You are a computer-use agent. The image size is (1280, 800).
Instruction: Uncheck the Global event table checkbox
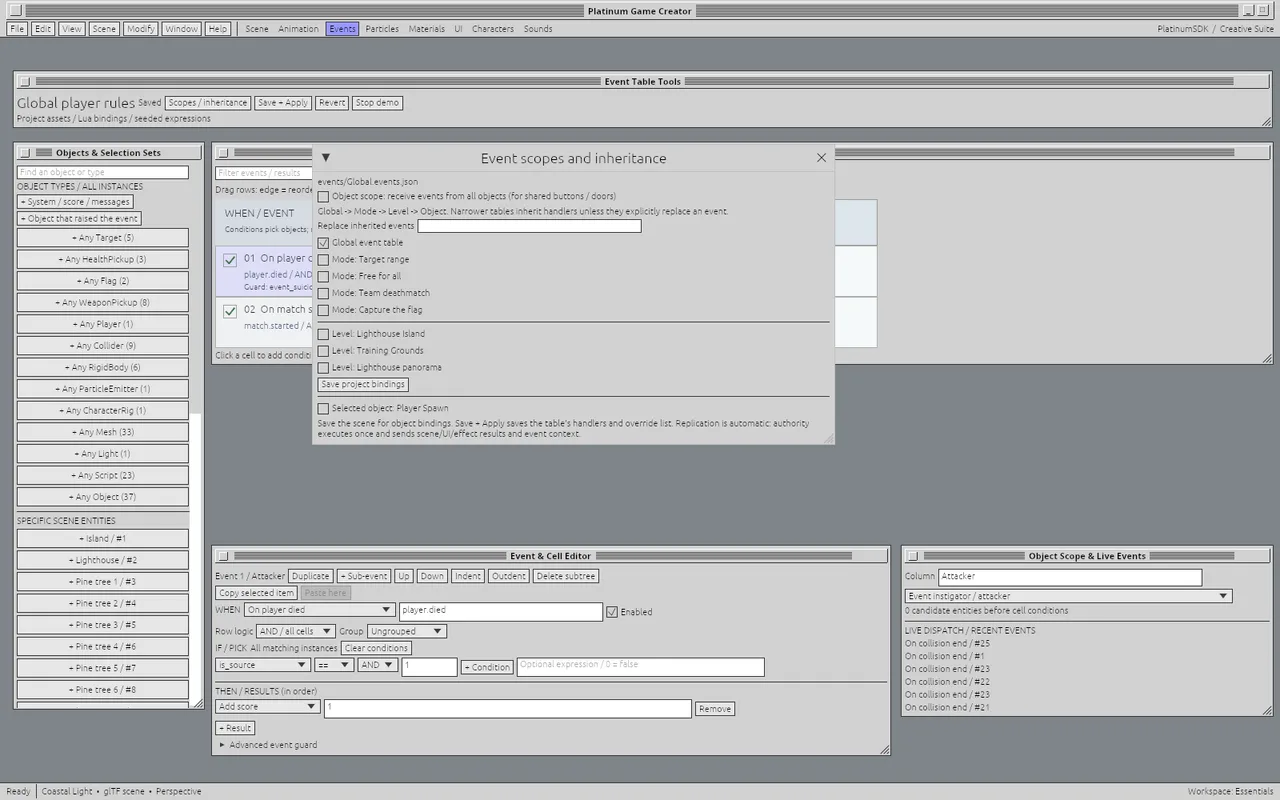click(323, 243)
